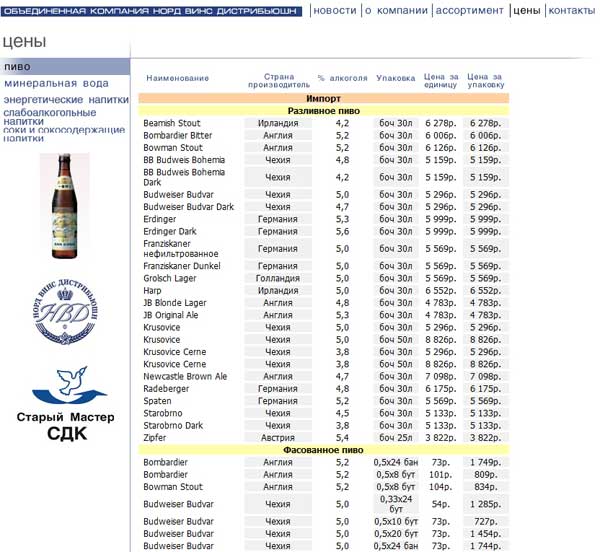Image resolution: width=600 pixels, height=552 pixels.
Task: Click the Erdinger Dark name
Action: tap(170, 231)
